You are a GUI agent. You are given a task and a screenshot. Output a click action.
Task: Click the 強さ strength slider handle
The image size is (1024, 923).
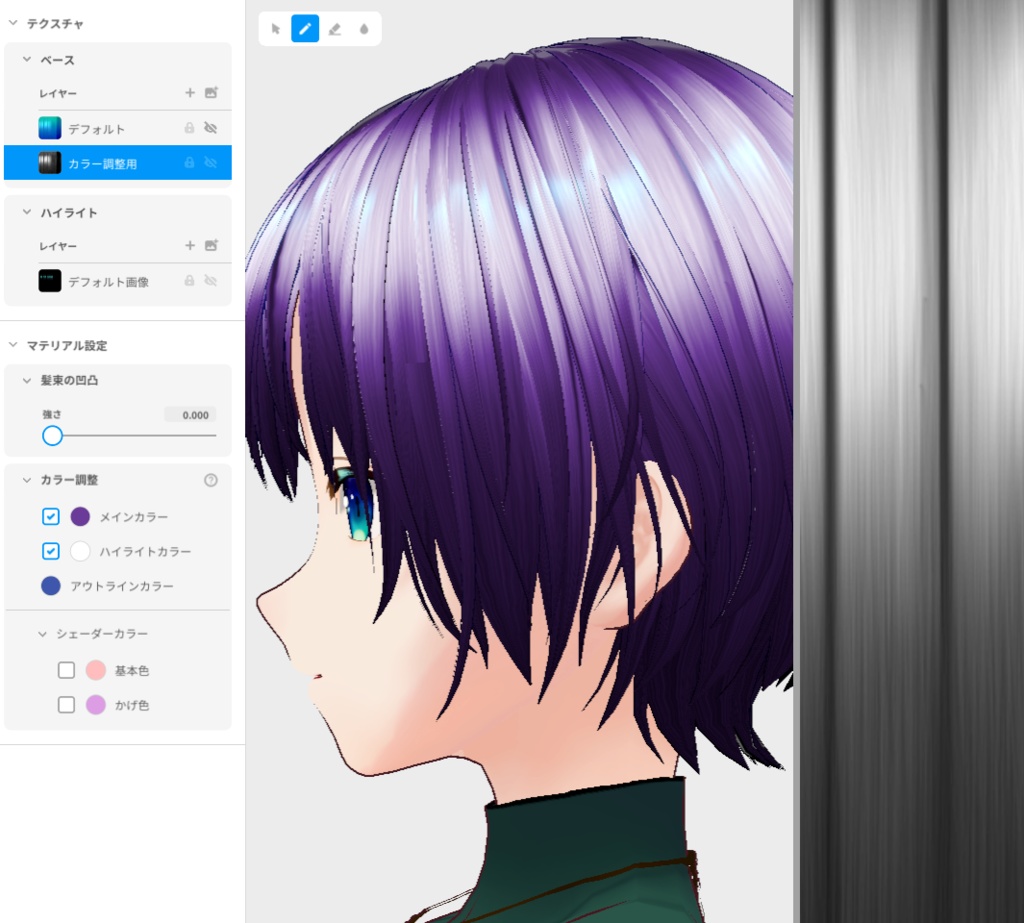(52, 435)
